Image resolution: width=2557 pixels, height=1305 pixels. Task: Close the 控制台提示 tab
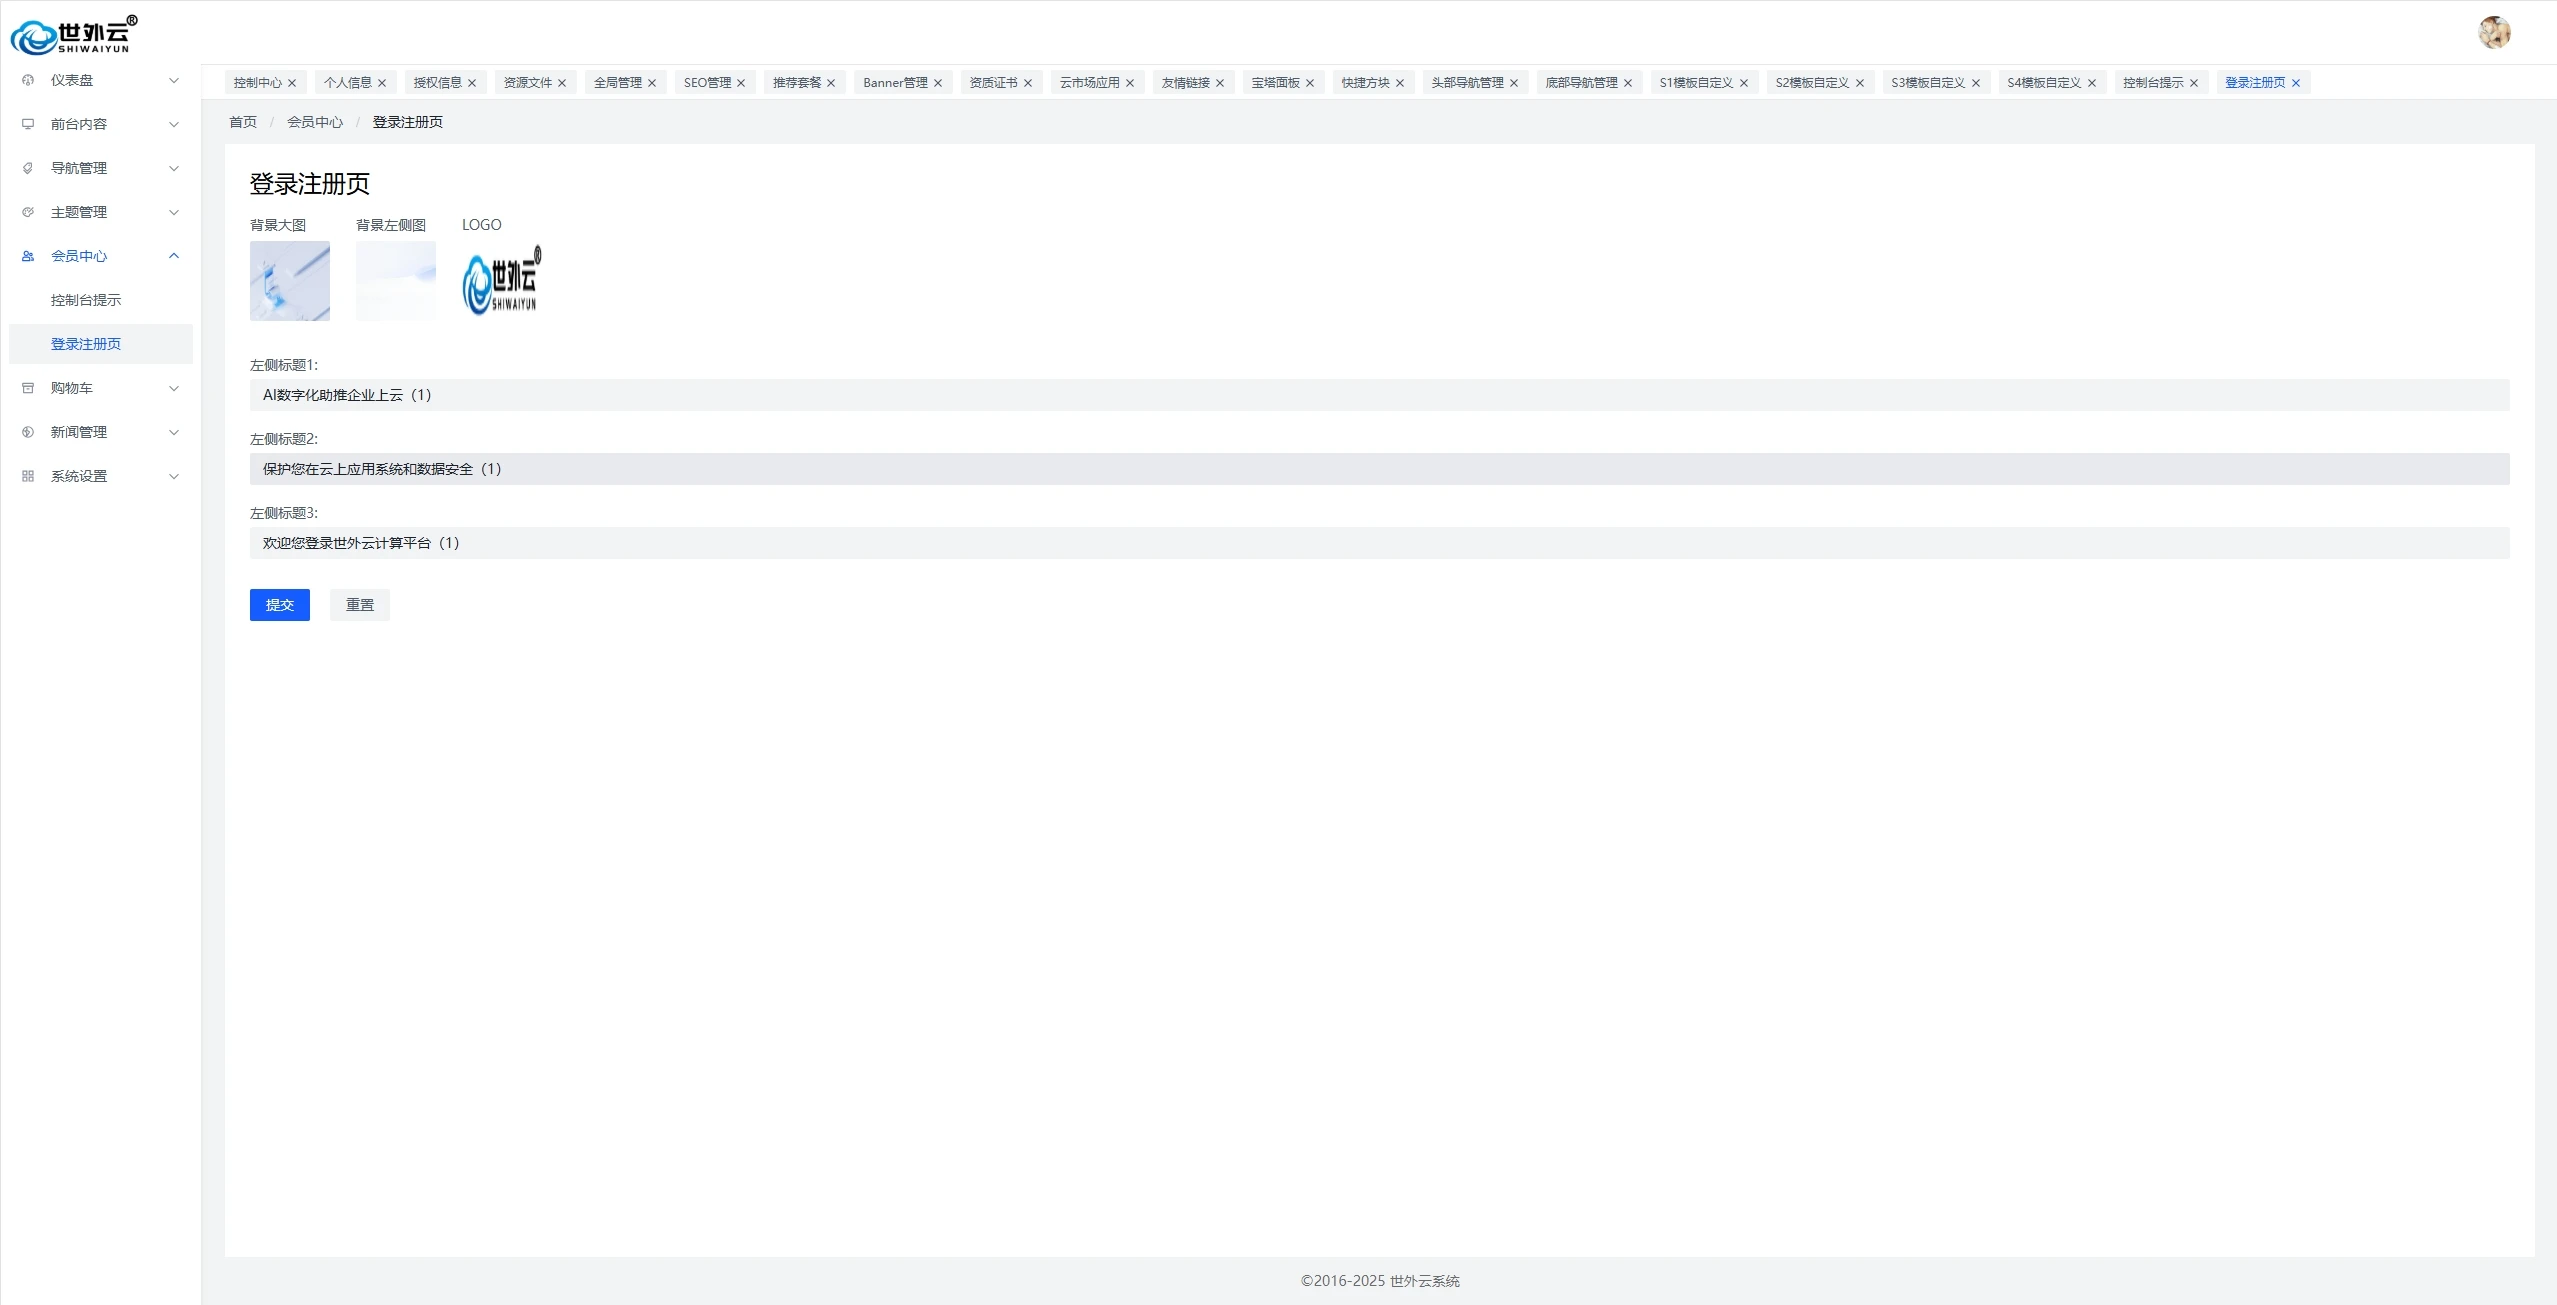(x=2194, y=83)
